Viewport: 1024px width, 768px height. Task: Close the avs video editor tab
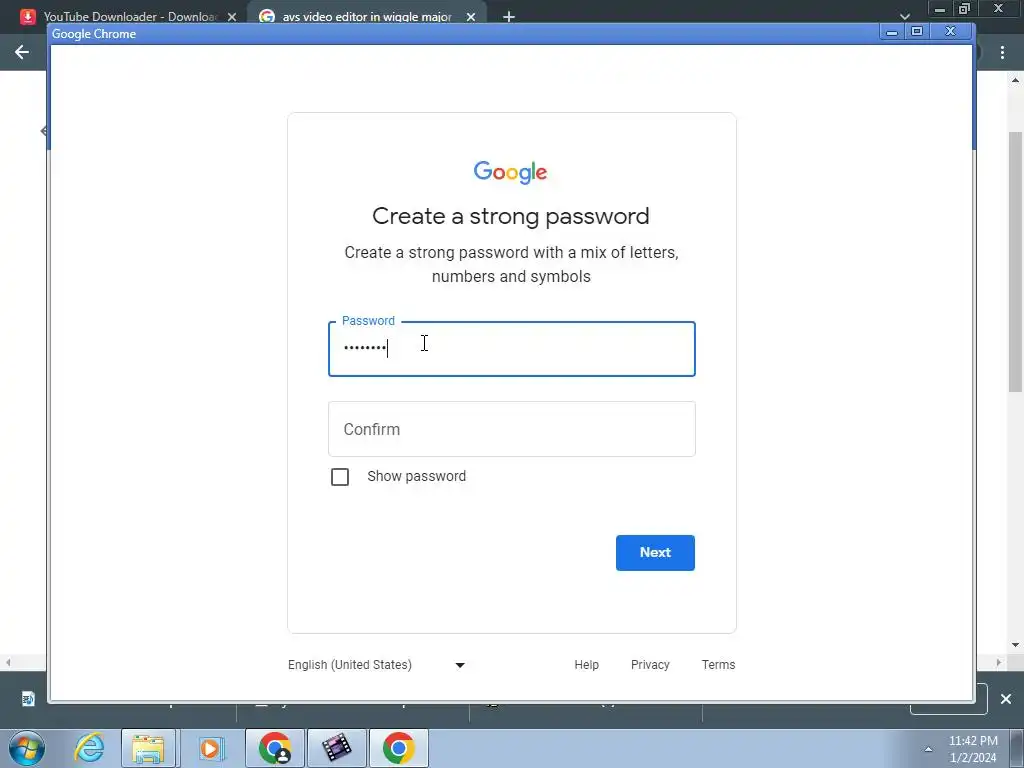(x=471, y=17)
